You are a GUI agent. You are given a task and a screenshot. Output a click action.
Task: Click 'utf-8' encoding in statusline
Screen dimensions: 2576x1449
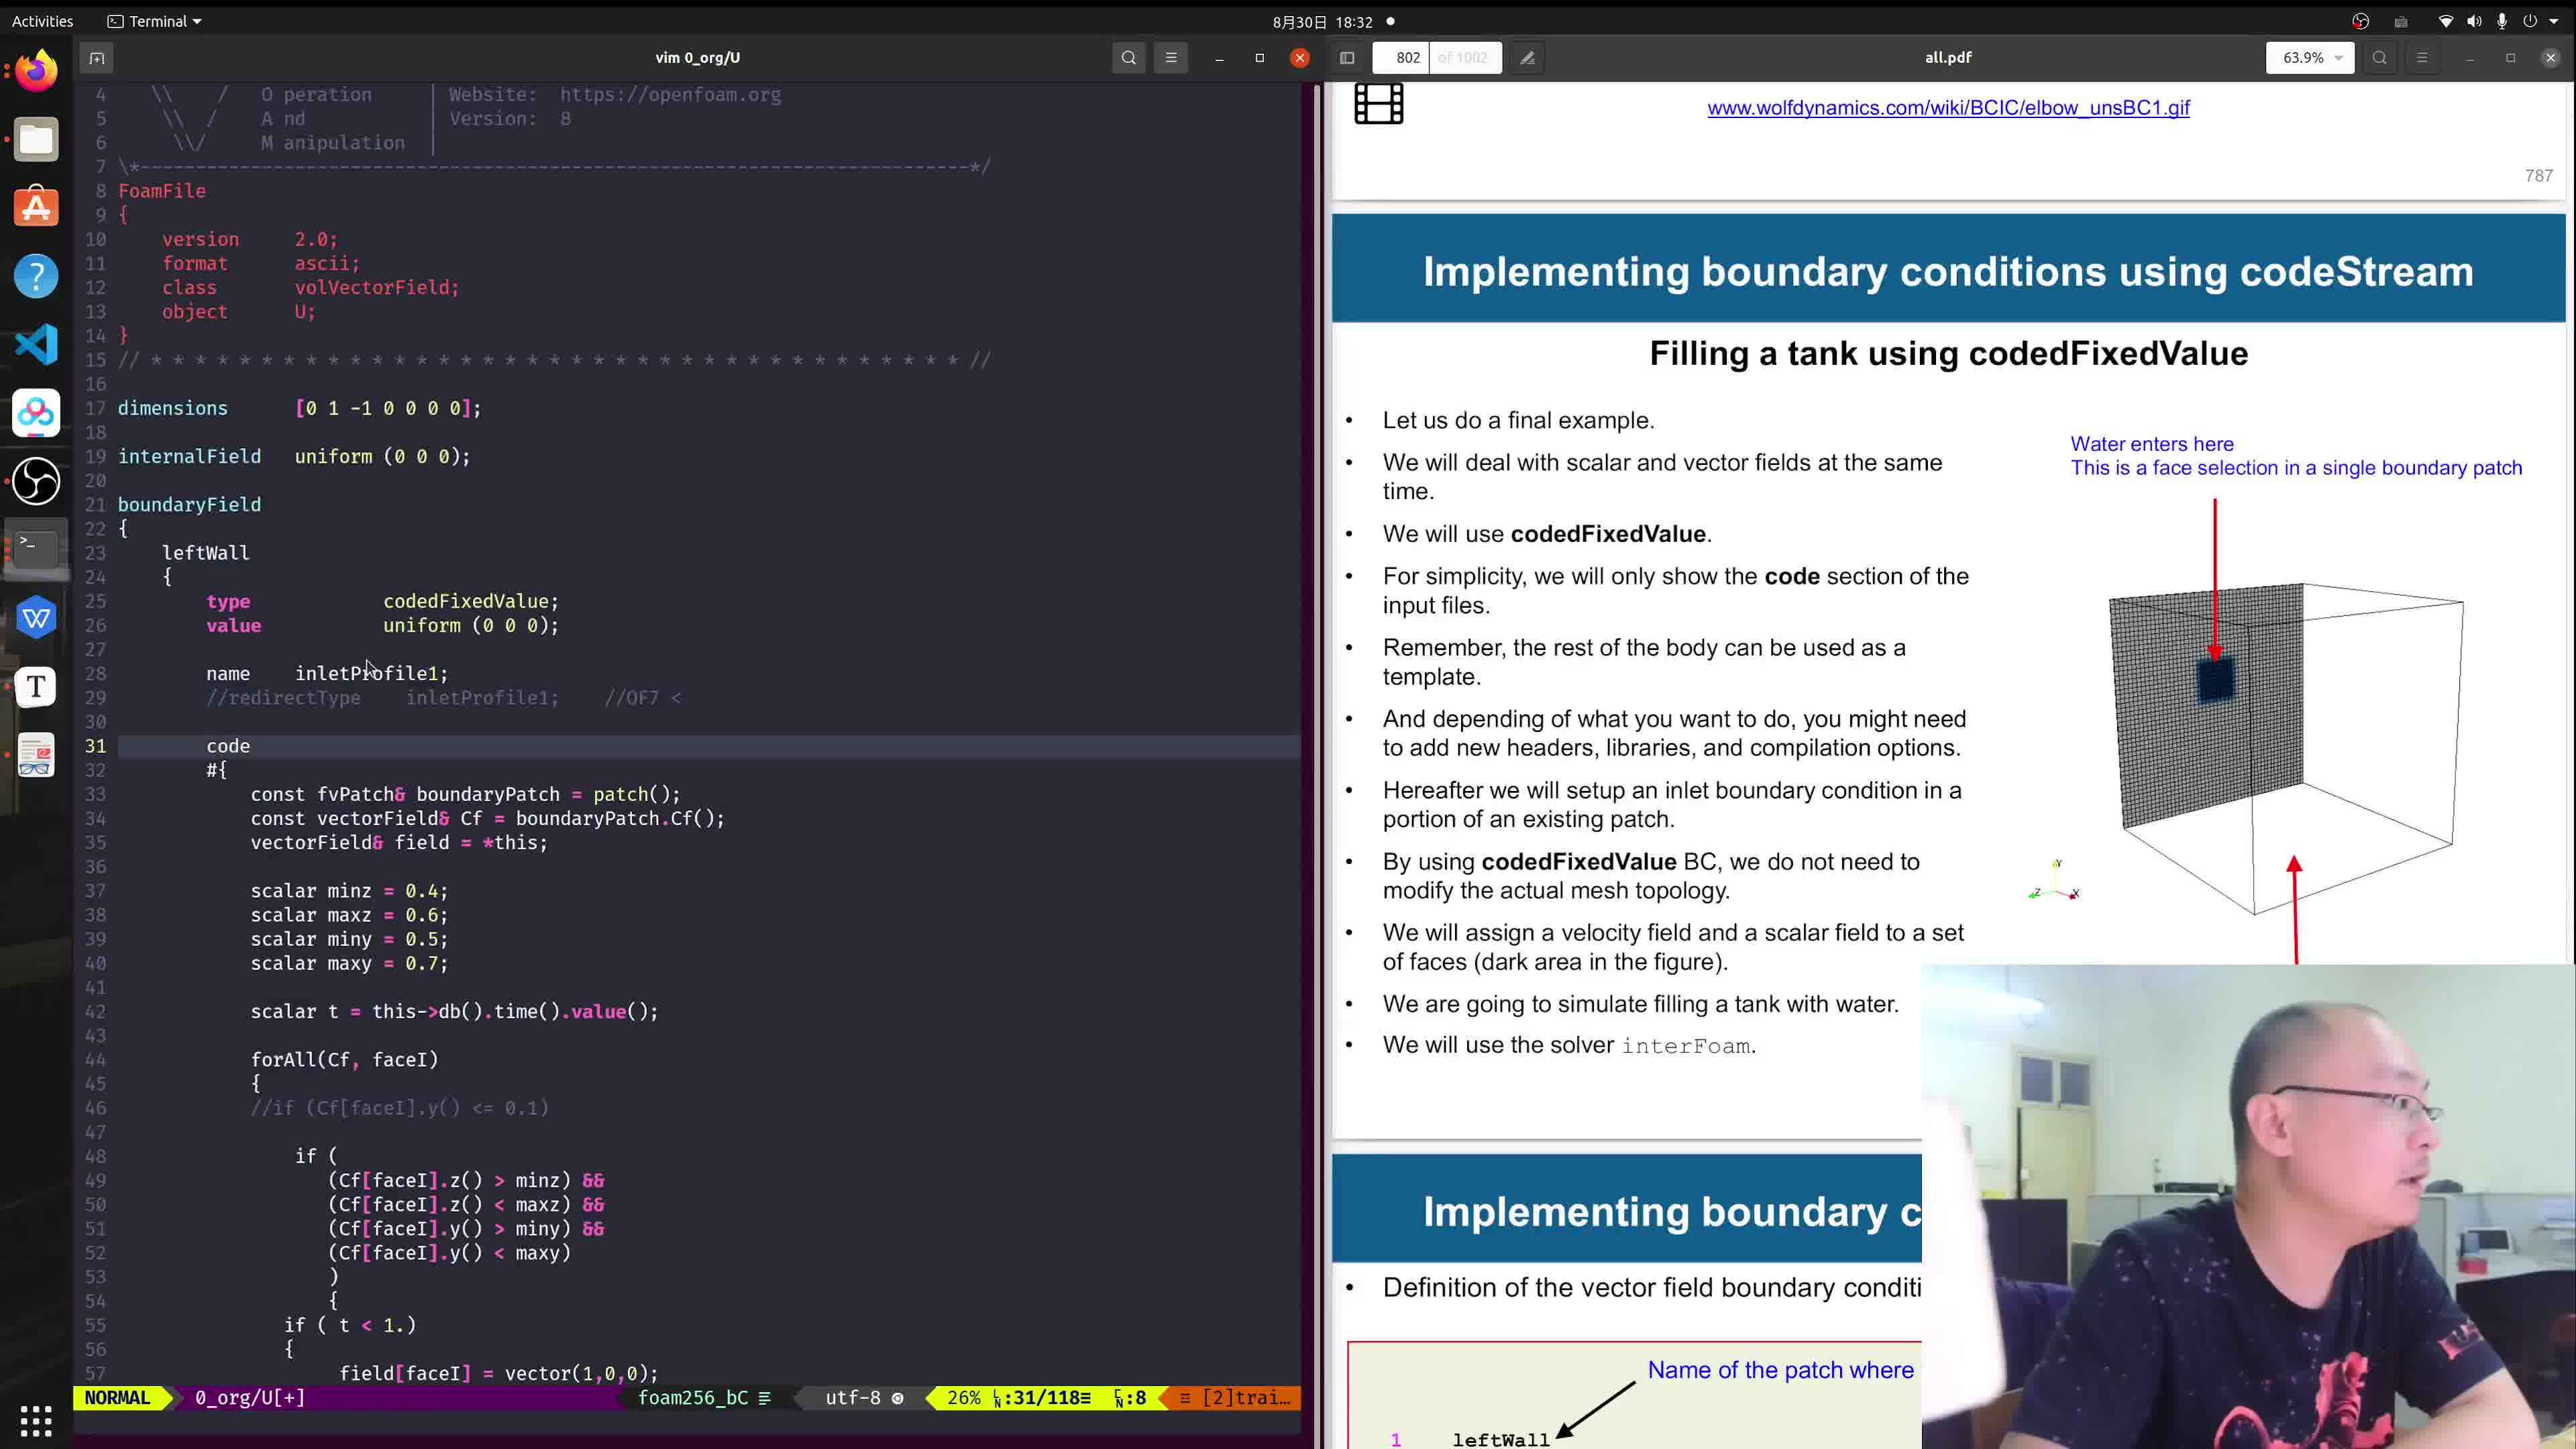(853, 1398)
